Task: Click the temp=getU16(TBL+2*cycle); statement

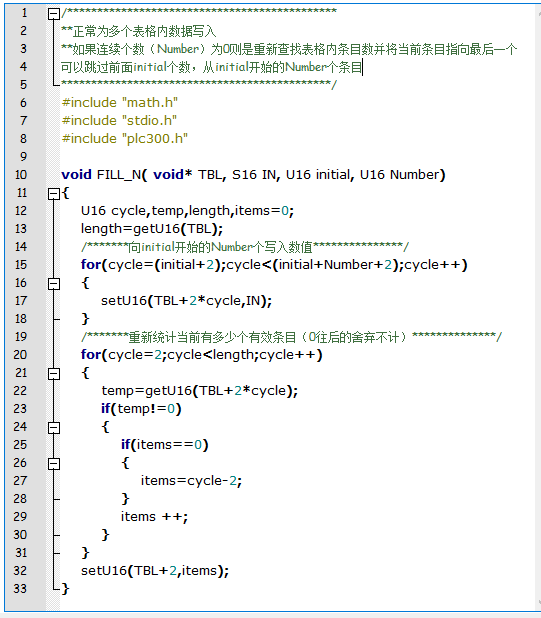Action: click(200, 391)
